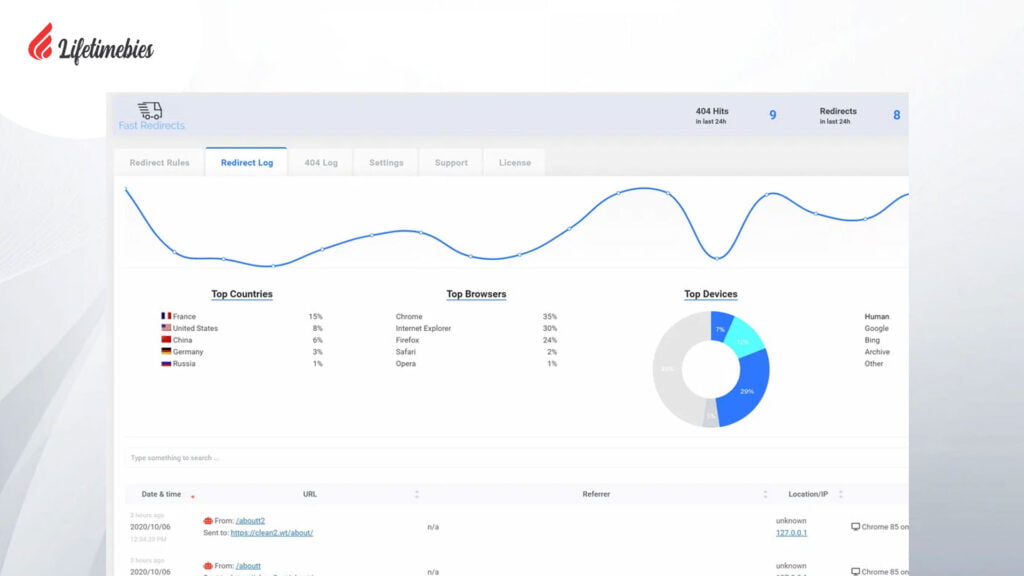This screenshot has width=1024, height=576.
Task: Open the /aboutt2 source link
Action: point(250,520)
